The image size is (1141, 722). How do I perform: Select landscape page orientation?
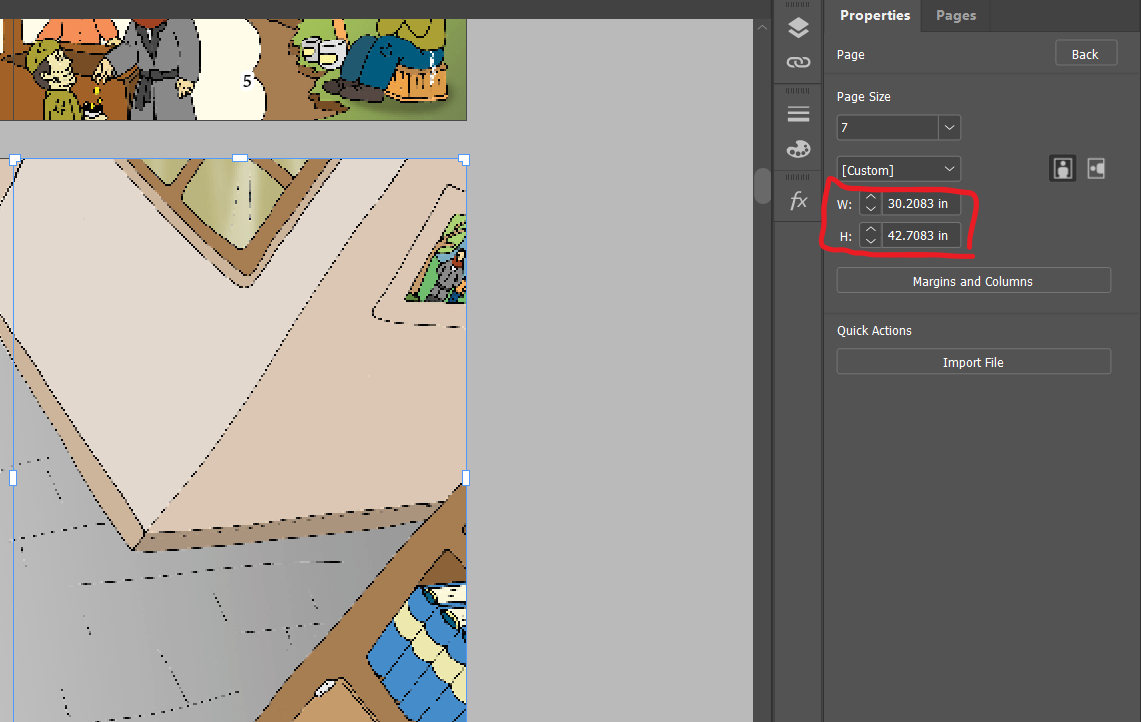click(x=1096, y=168)
